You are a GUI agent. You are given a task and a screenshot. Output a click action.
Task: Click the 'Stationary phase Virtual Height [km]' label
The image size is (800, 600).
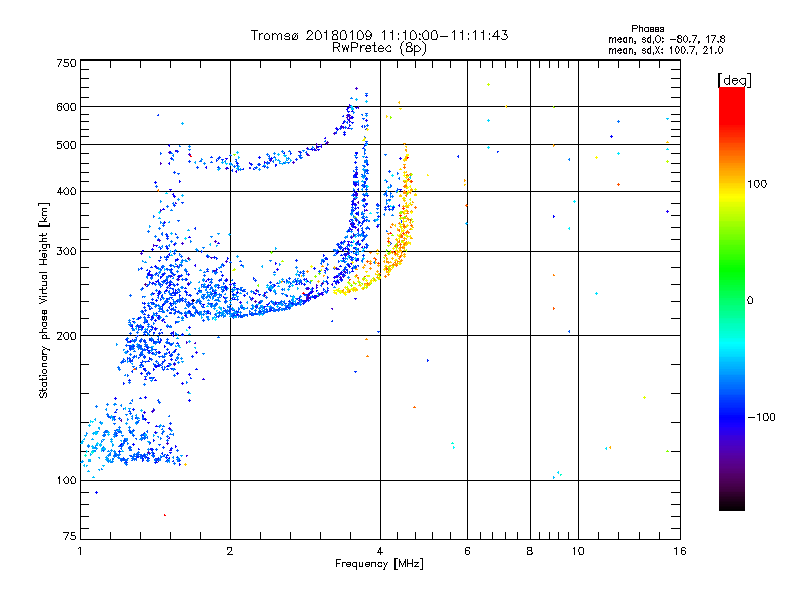44,301
